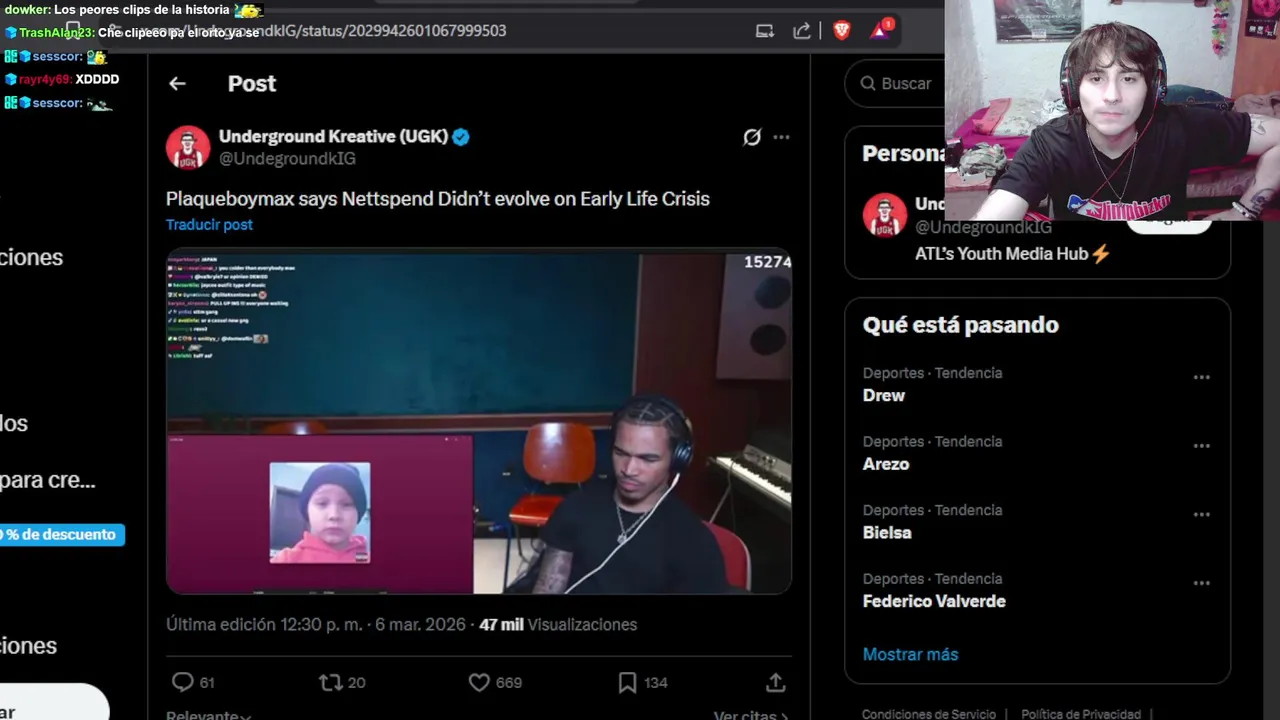This screenshot has height=720, width=1280.
Task: Expand the Relevante replies sort dropdown
Action: (x=208, y=714)
